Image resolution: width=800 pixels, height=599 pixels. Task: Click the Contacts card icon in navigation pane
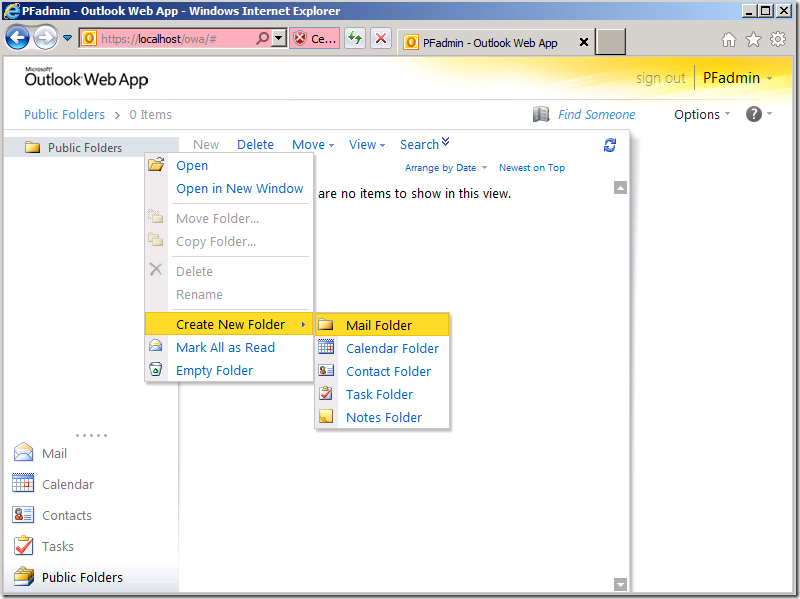pos(23,514)
